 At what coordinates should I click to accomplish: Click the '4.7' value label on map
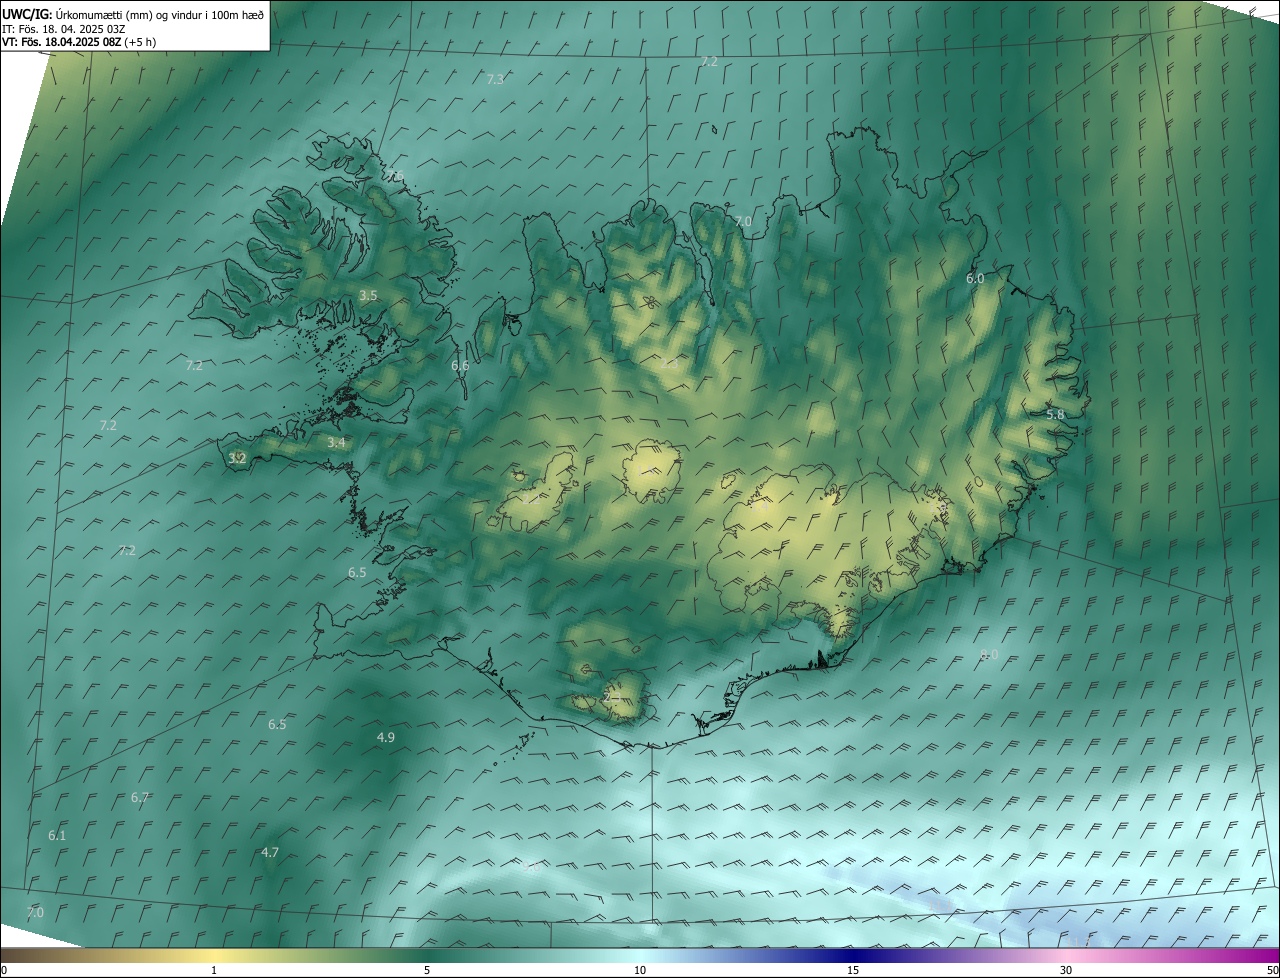(269, 852)
